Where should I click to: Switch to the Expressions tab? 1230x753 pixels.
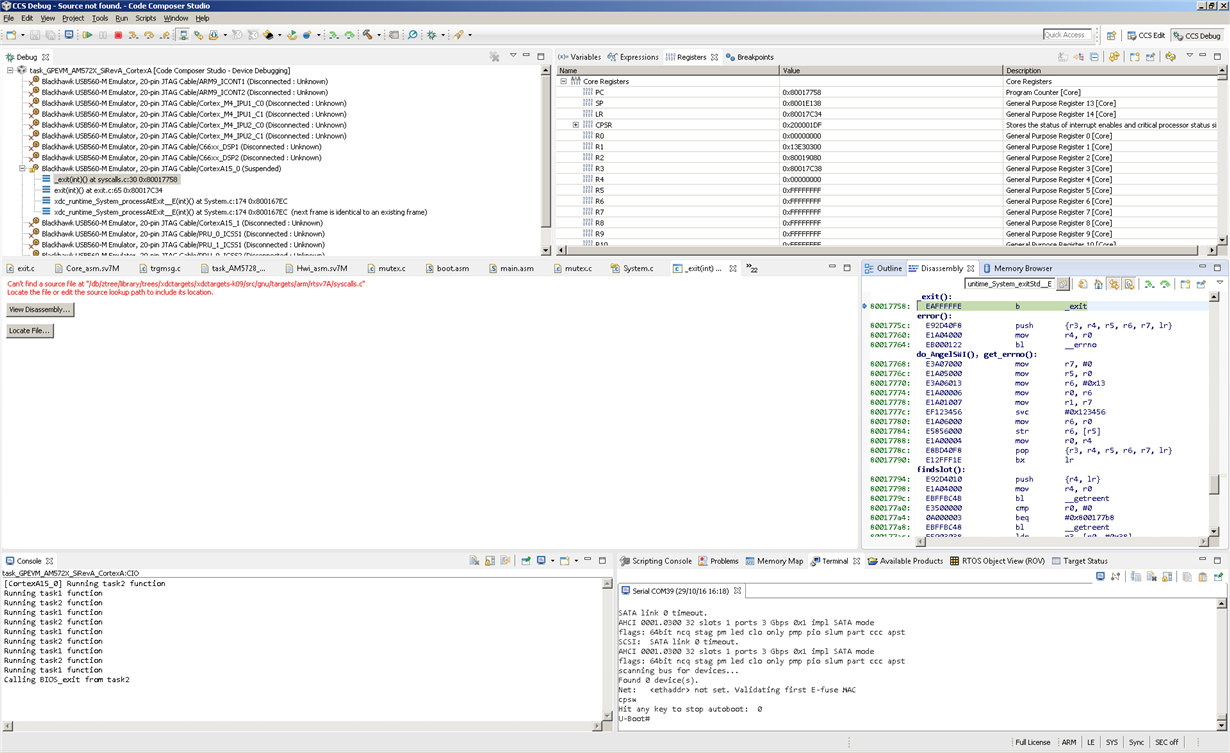(x=633, y=57)
